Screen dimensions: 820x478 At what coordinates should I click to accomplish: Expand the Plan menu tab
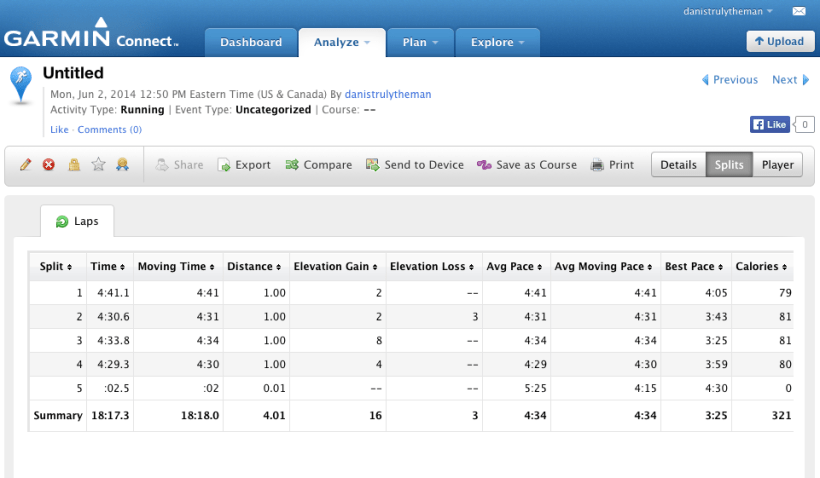(420, 42)
